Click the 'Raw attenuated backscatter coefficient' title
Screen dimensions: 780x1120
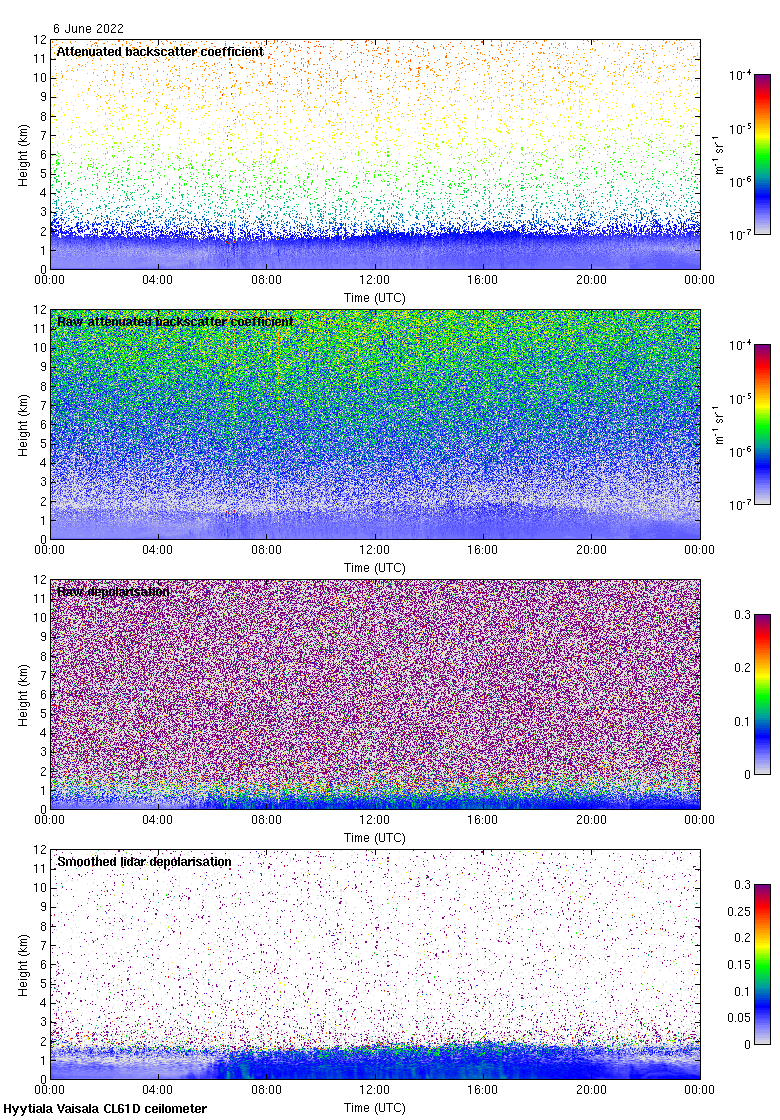click(175, 322)
